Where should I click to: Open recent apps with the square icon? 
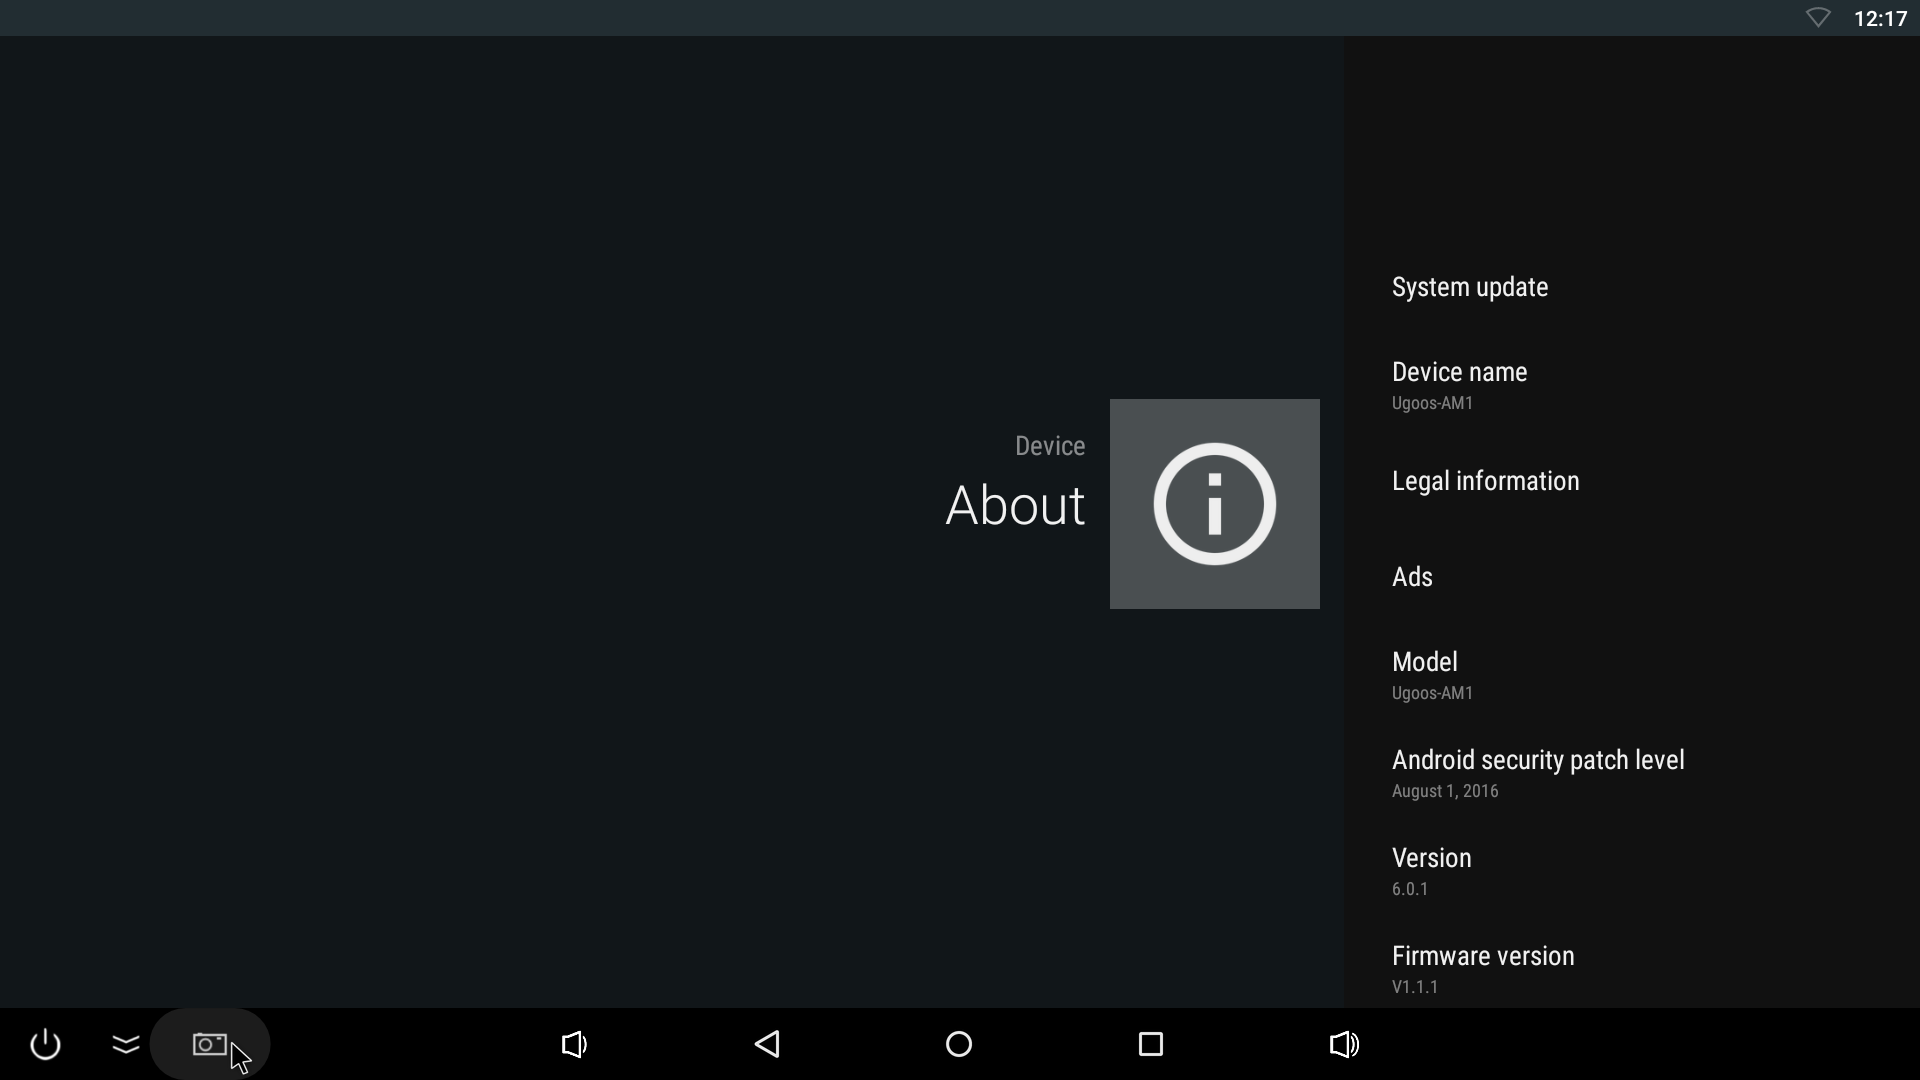[1151, 1045]
